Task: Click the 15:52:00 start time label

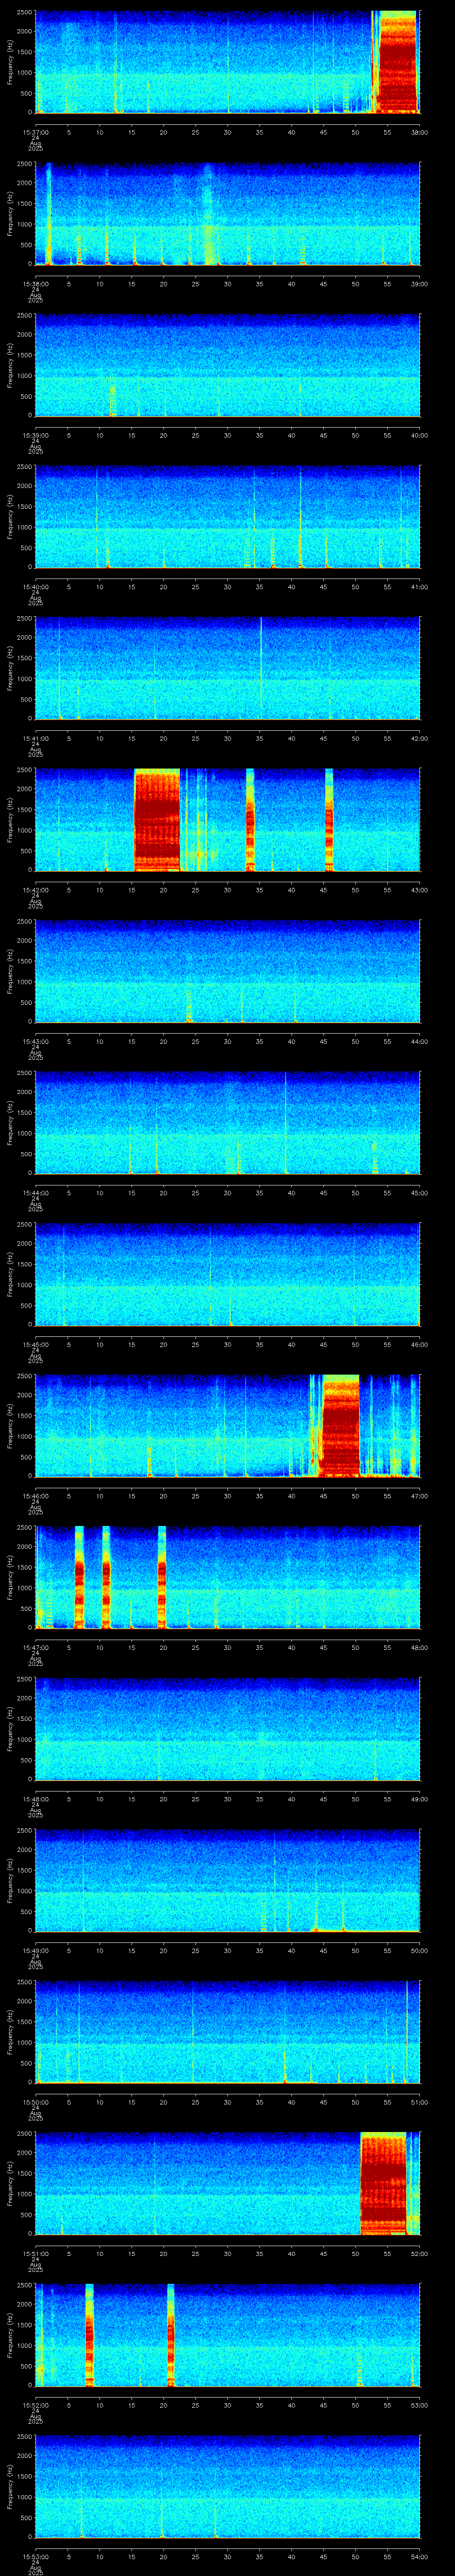Action: click(x=36, y=2405)
